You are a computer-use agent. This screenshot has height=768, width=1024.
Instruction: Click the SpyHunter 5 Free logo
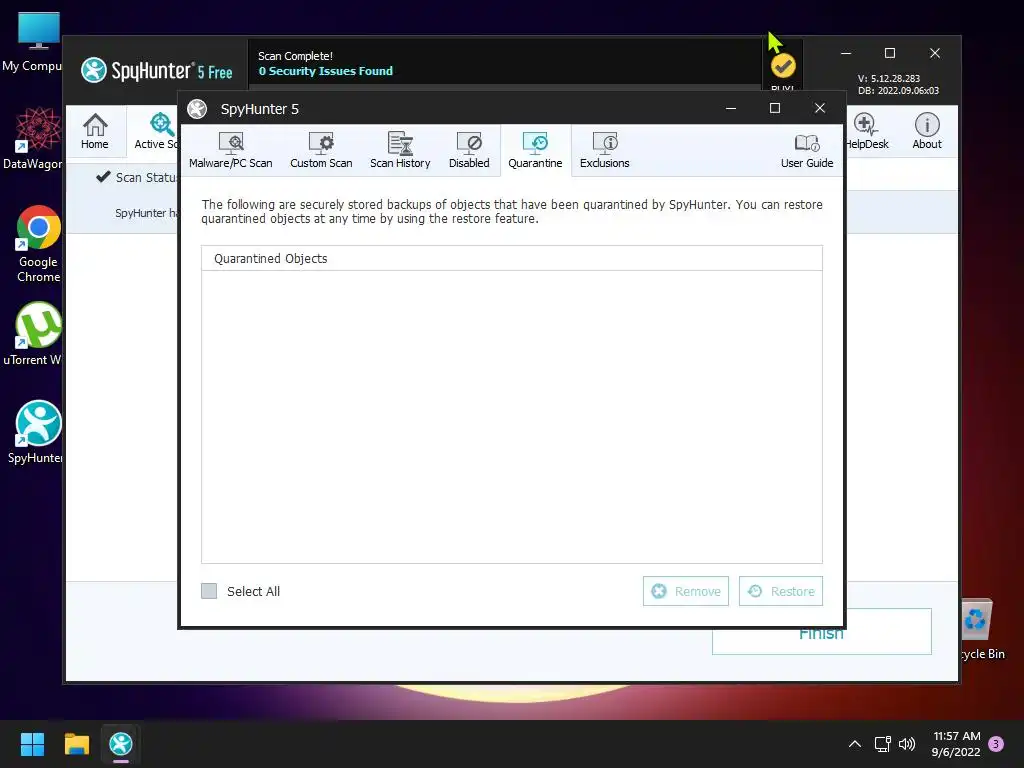click(157, 70)
